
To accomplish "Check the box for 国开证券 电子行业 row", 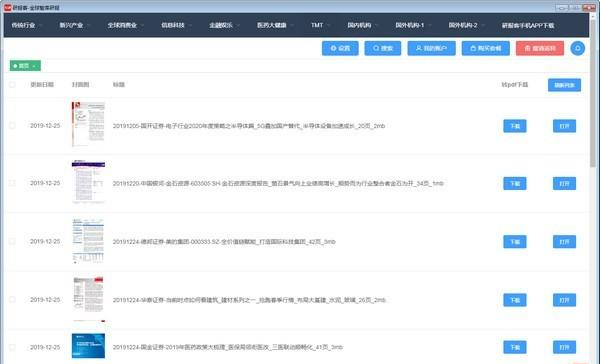I will (x=12, y=126).
